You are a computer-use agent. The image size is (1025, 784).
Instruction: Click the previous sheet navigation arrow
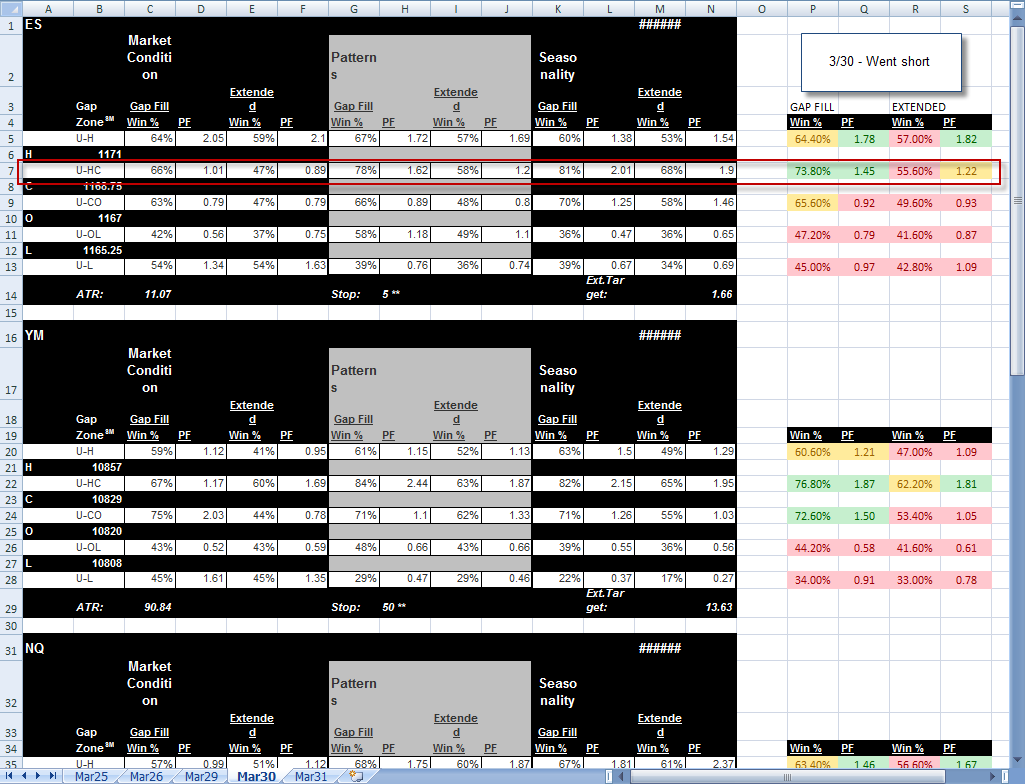pyautogui.click(x=24, y=775)
